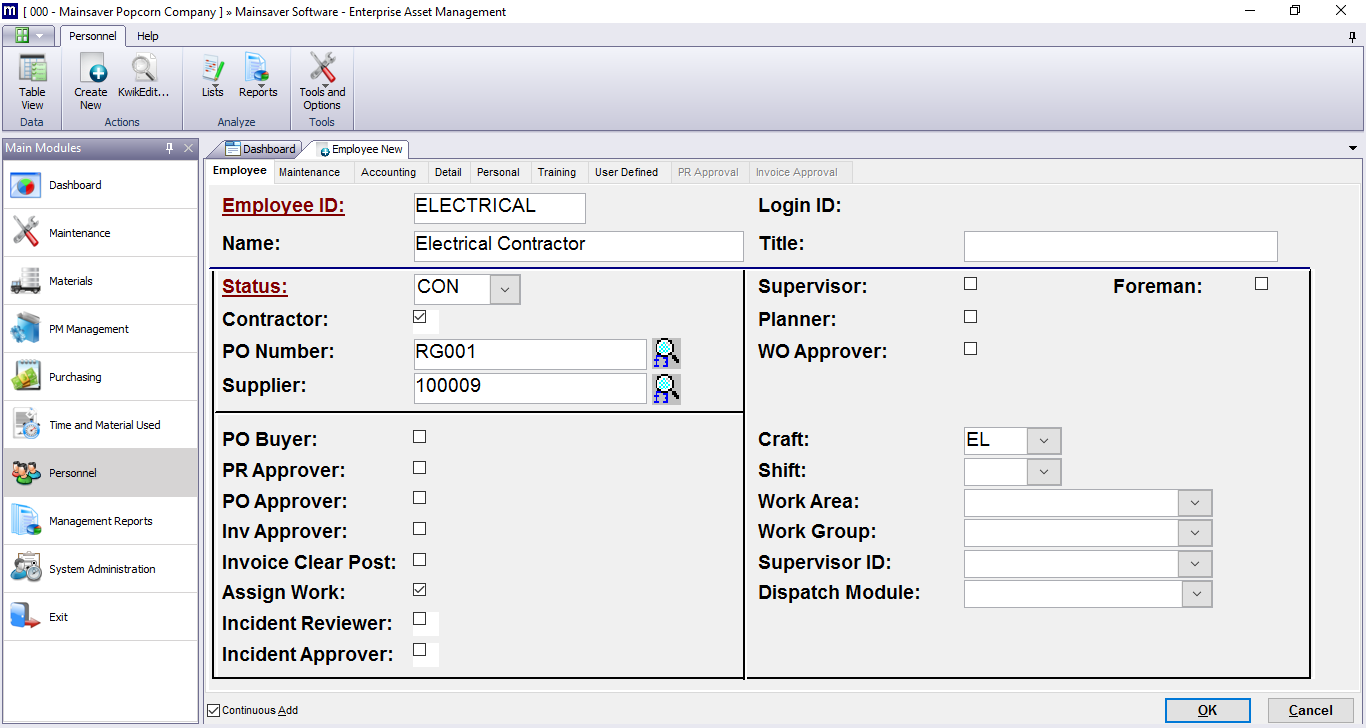Click the PO Number lookup icon
The width and height of the screenshot is (1366, 728).
click(x=666, y=354)
